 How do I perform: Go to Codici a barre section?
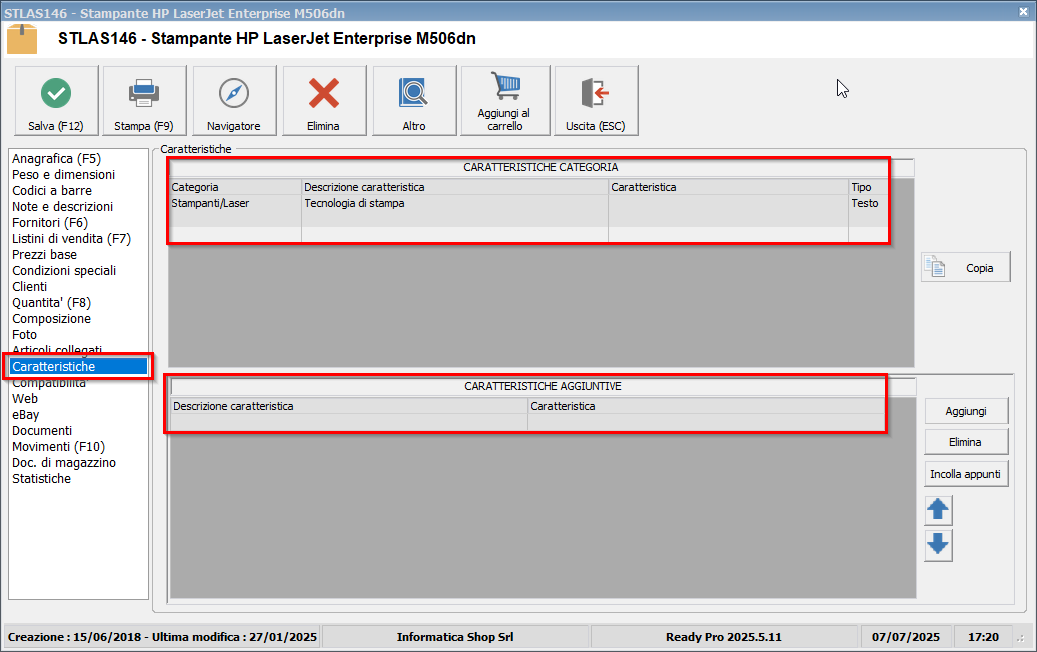point(52,190)
